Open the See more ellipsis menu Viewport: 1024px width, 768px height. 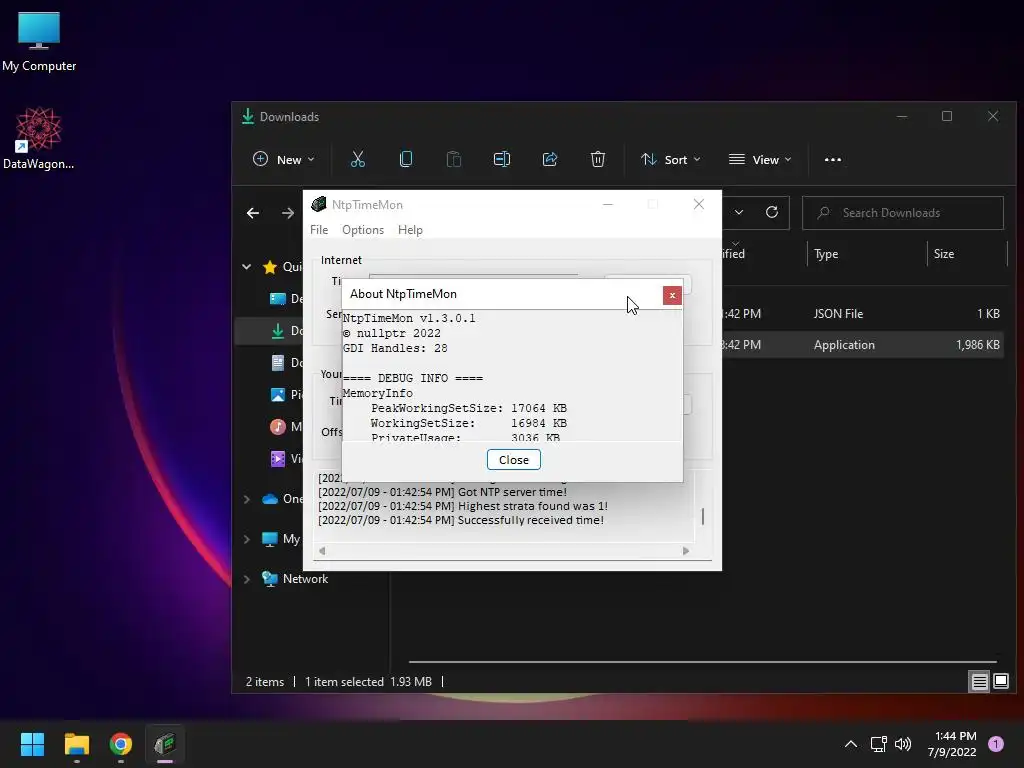[833, 159]
